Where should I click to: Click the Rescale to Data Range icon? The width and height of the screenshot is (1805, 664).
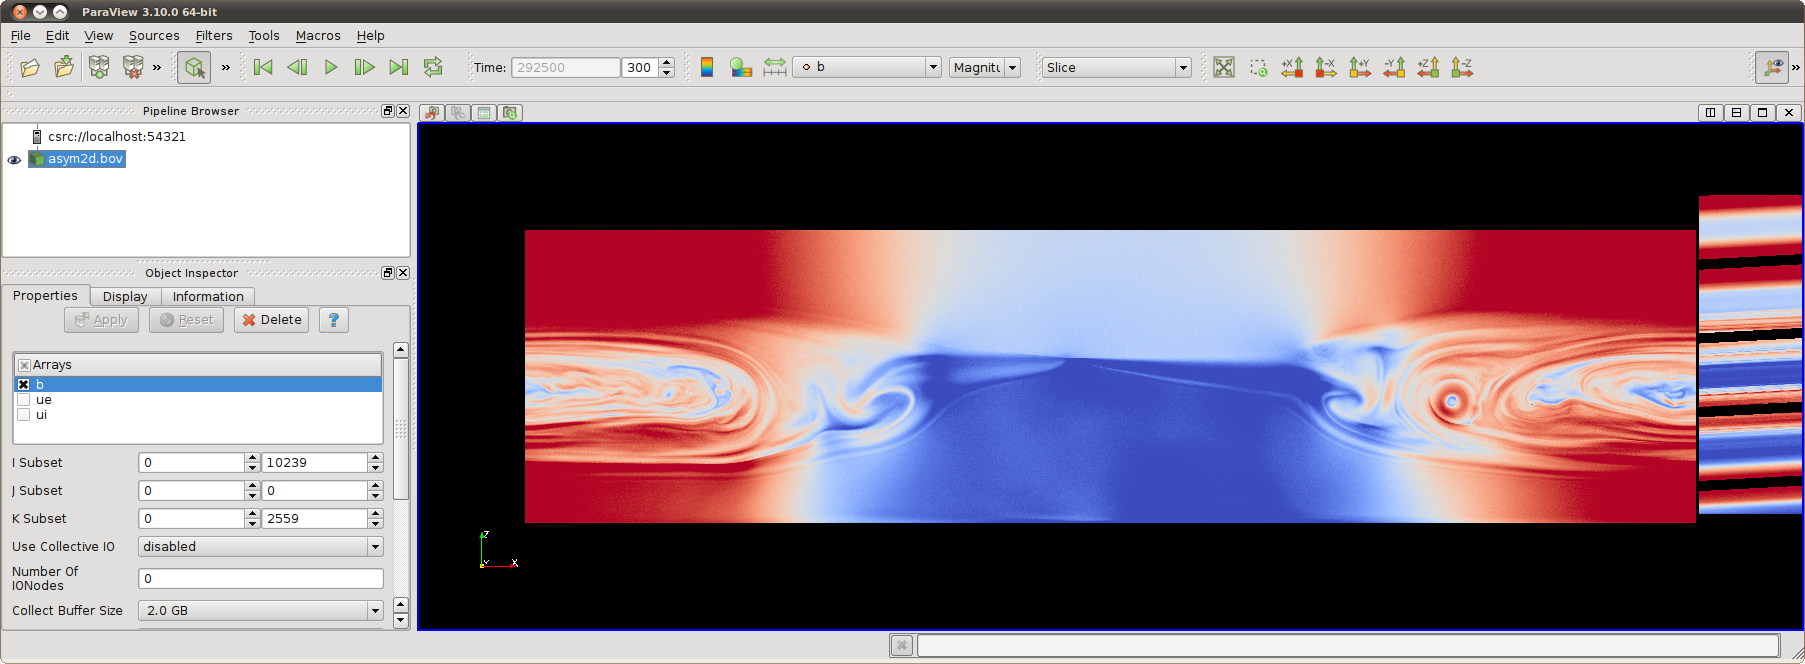[775, 67]
